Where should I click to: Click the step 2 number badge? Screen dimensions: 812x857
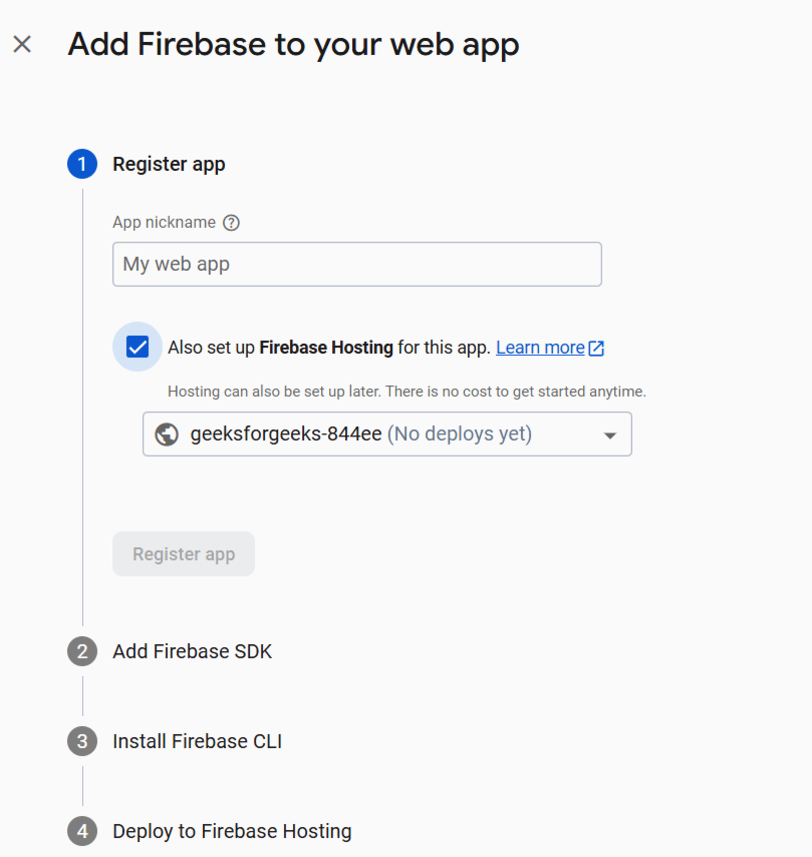coord(82,652)
